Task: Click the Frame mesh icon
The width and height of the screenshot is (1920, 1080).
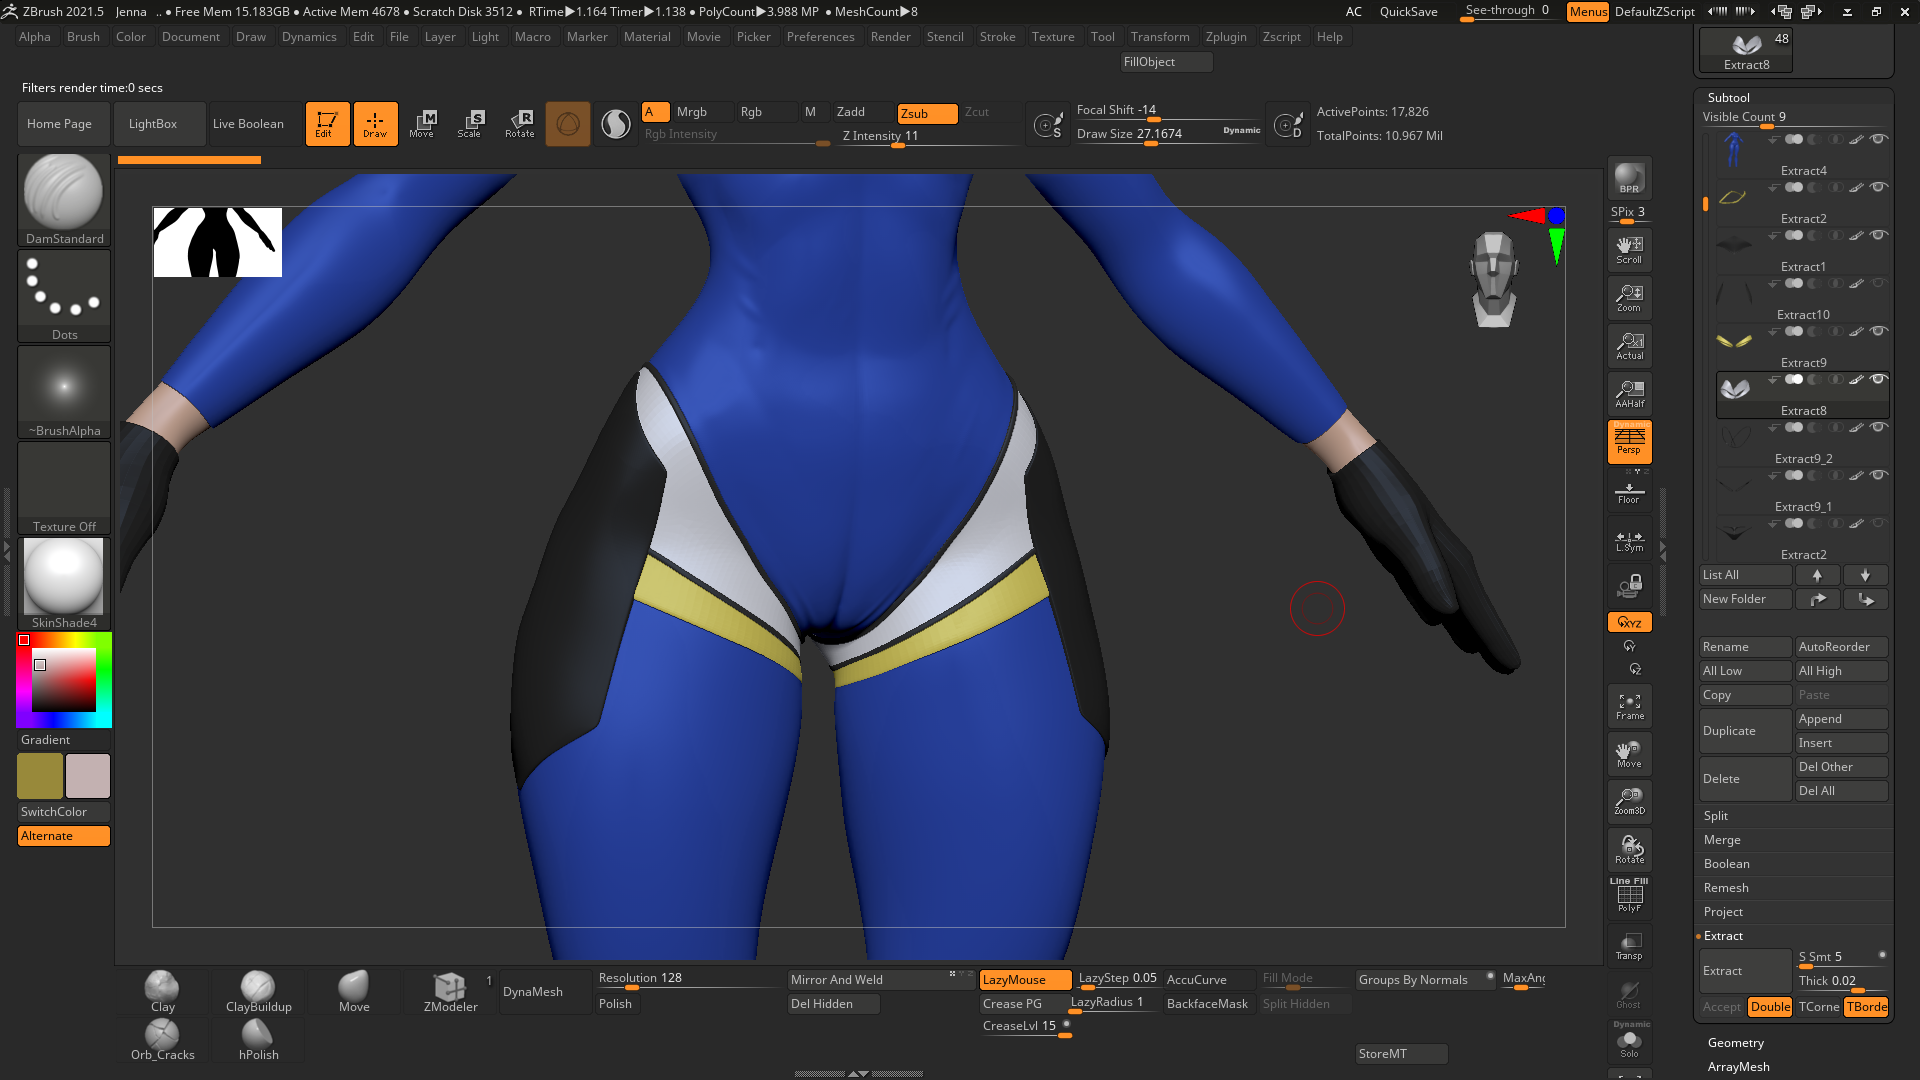Action: point(1629,706)
